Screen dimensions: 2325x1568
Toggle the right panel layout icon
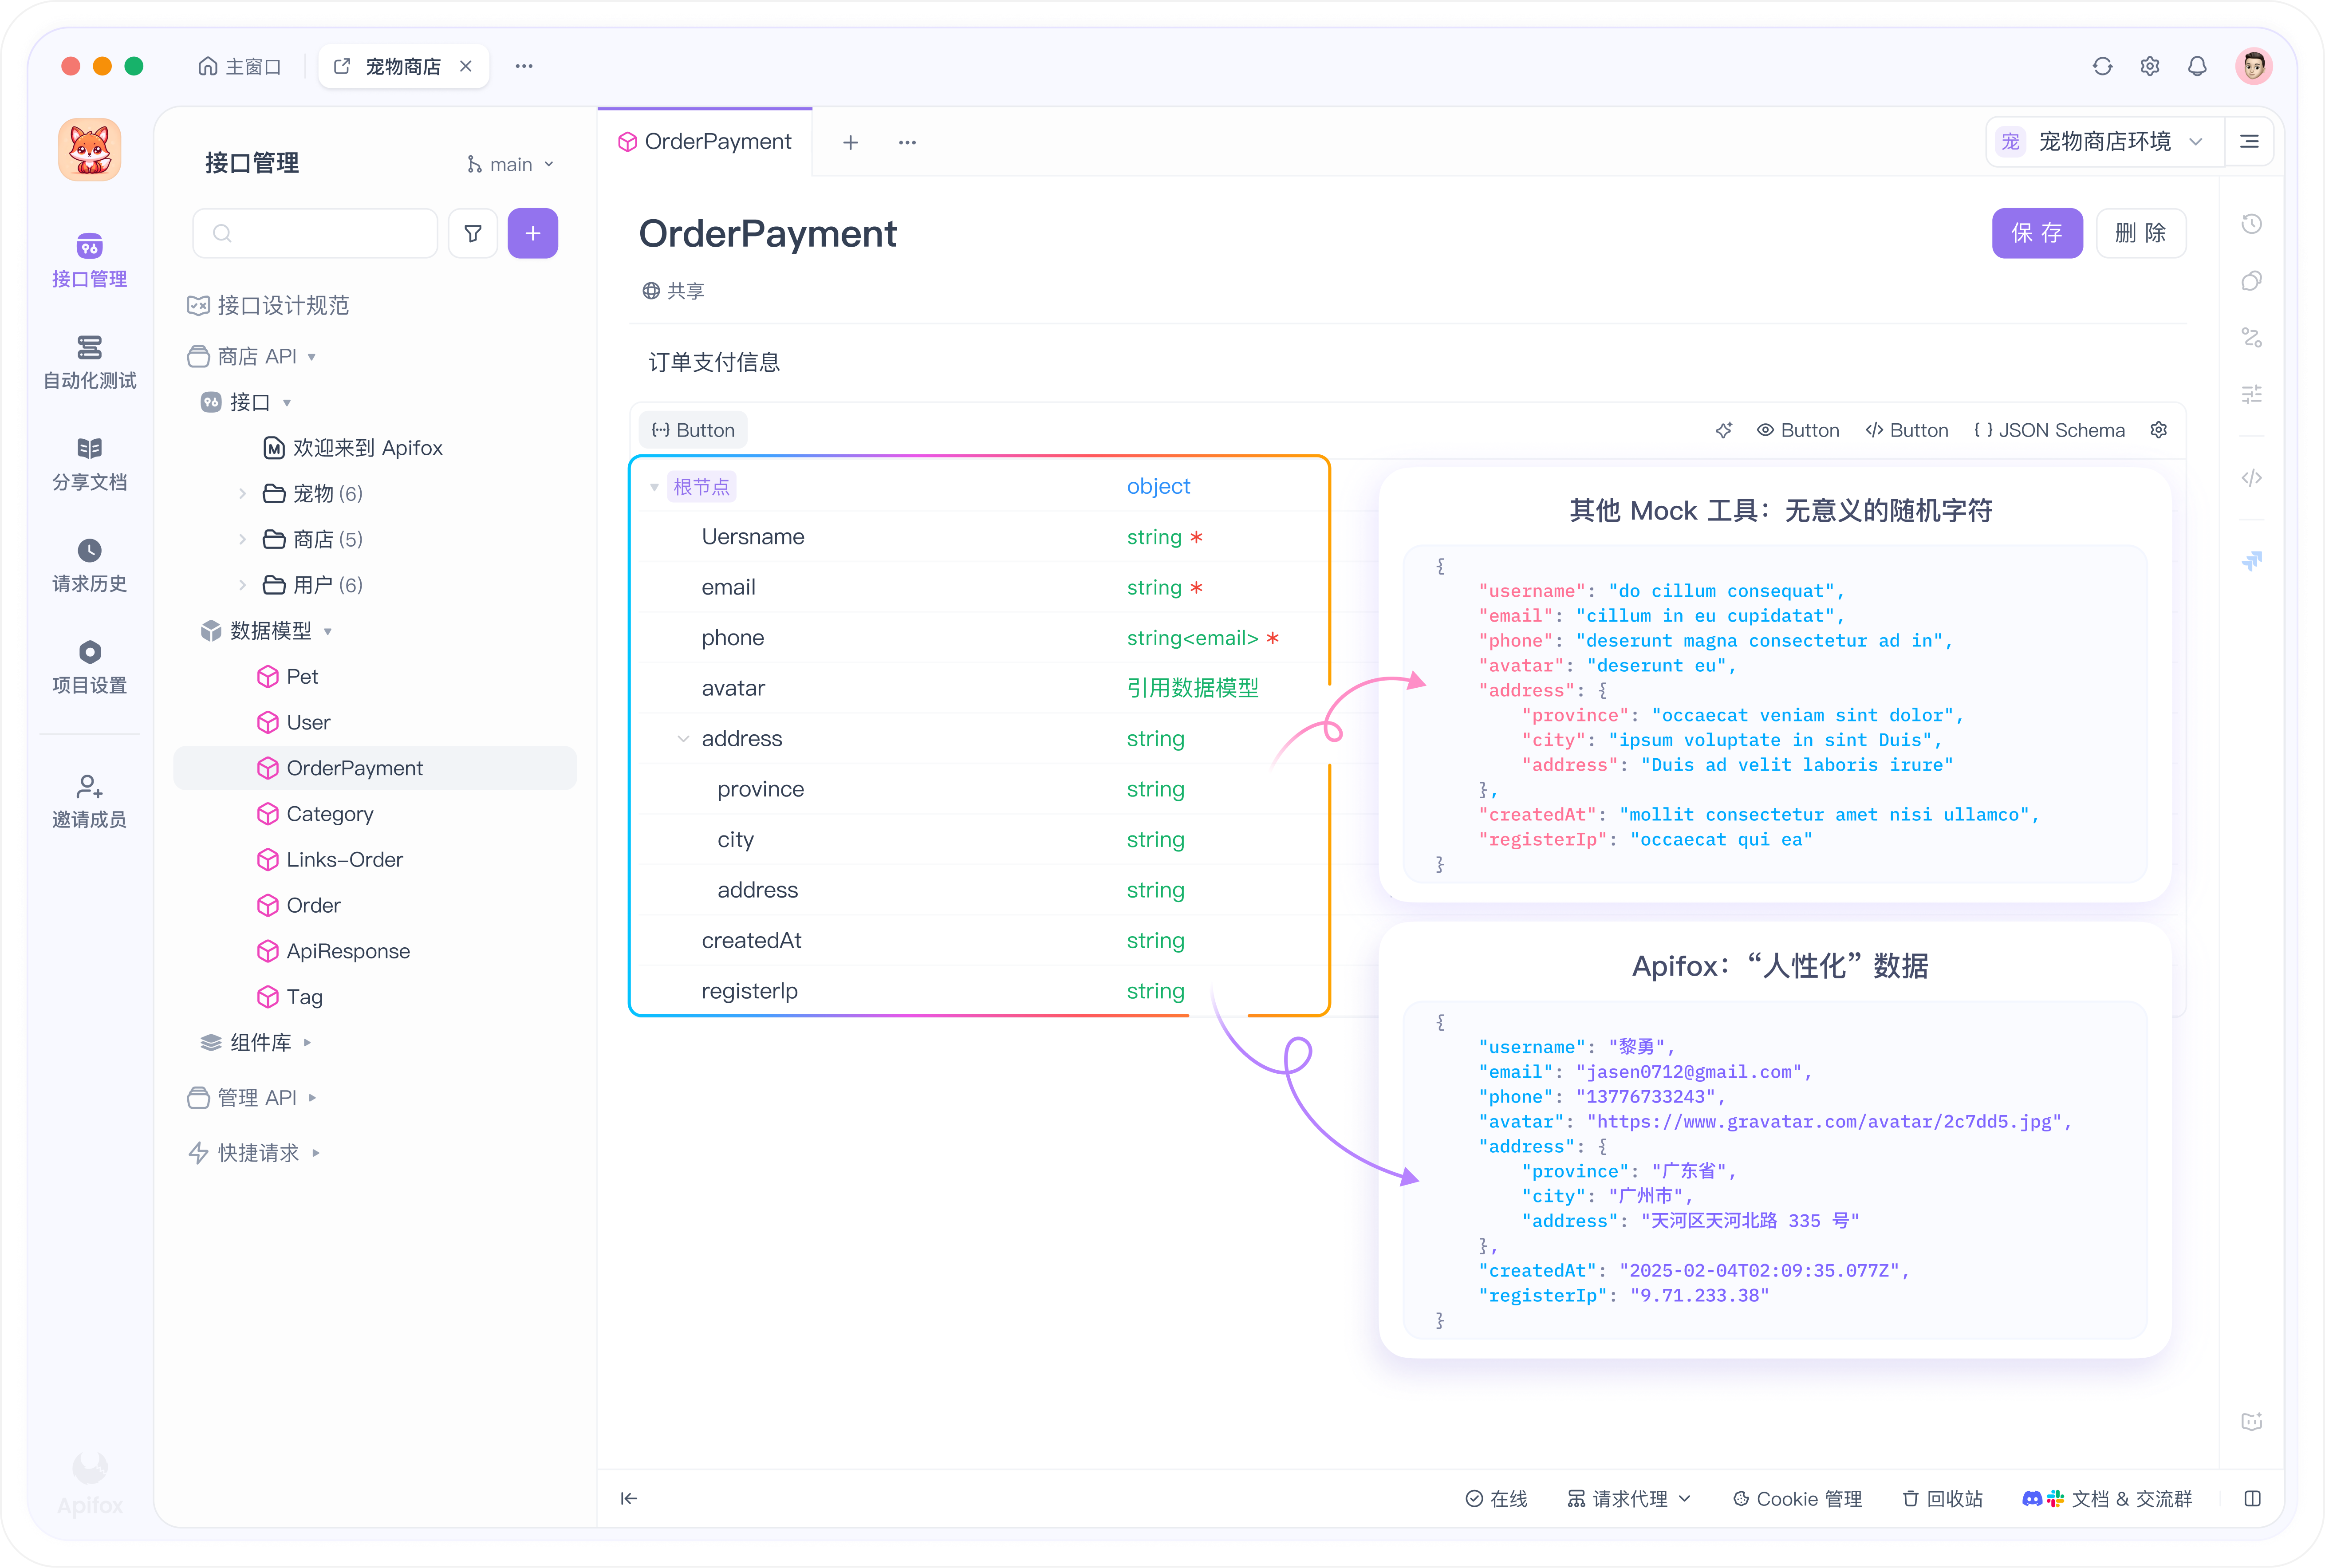point(2252,1498)
